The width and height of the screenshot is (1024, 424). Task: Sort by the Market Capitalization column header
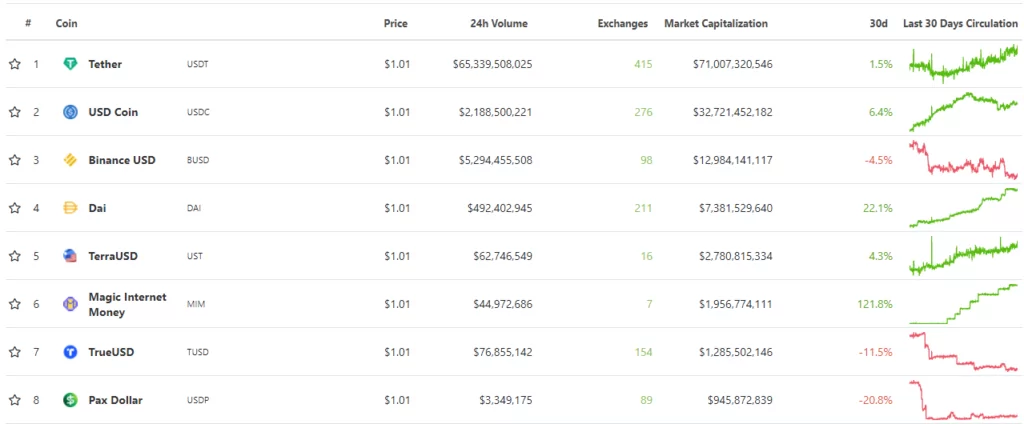click(x=716, y=23)
